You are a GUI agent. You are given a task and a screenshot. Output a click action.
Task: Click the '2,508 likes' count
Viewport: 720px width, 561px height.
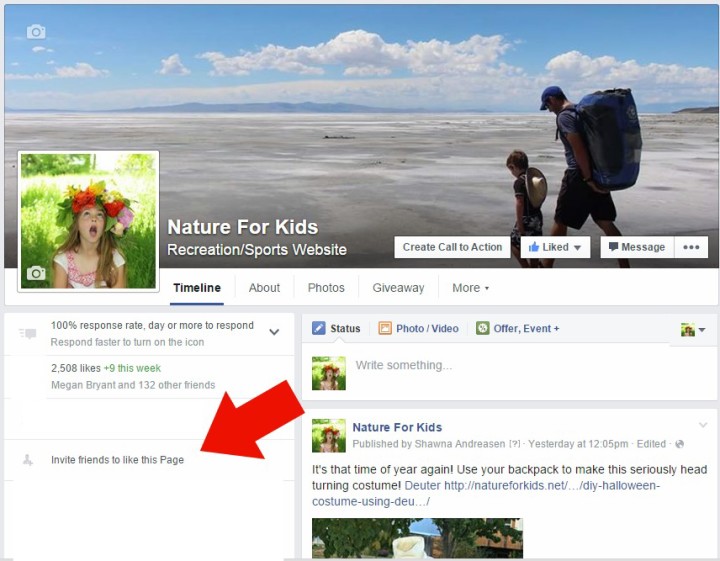click(x=76, y=368)
